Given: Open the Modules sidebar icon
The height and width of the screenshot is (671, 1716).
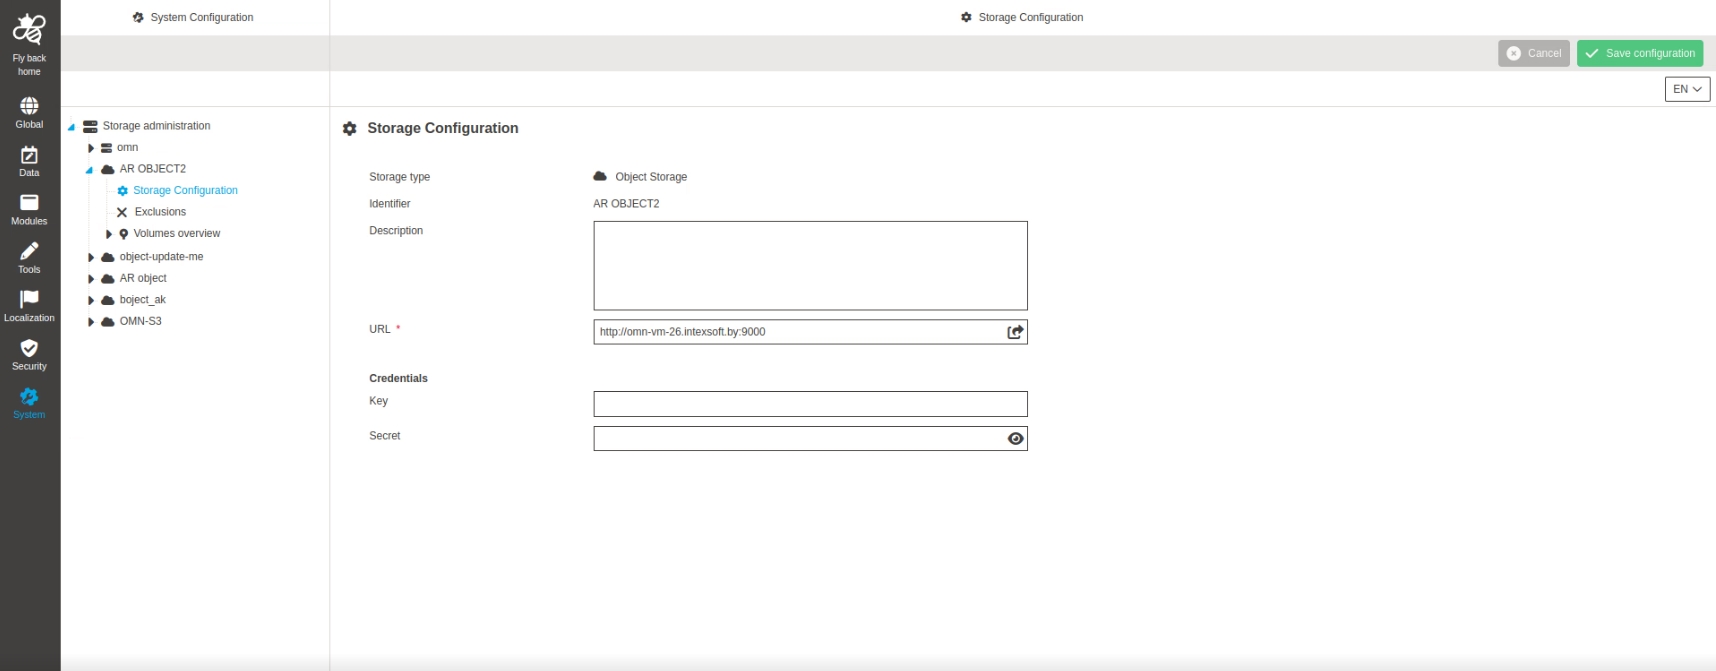Looking at the screenshot, I should 29,203.
